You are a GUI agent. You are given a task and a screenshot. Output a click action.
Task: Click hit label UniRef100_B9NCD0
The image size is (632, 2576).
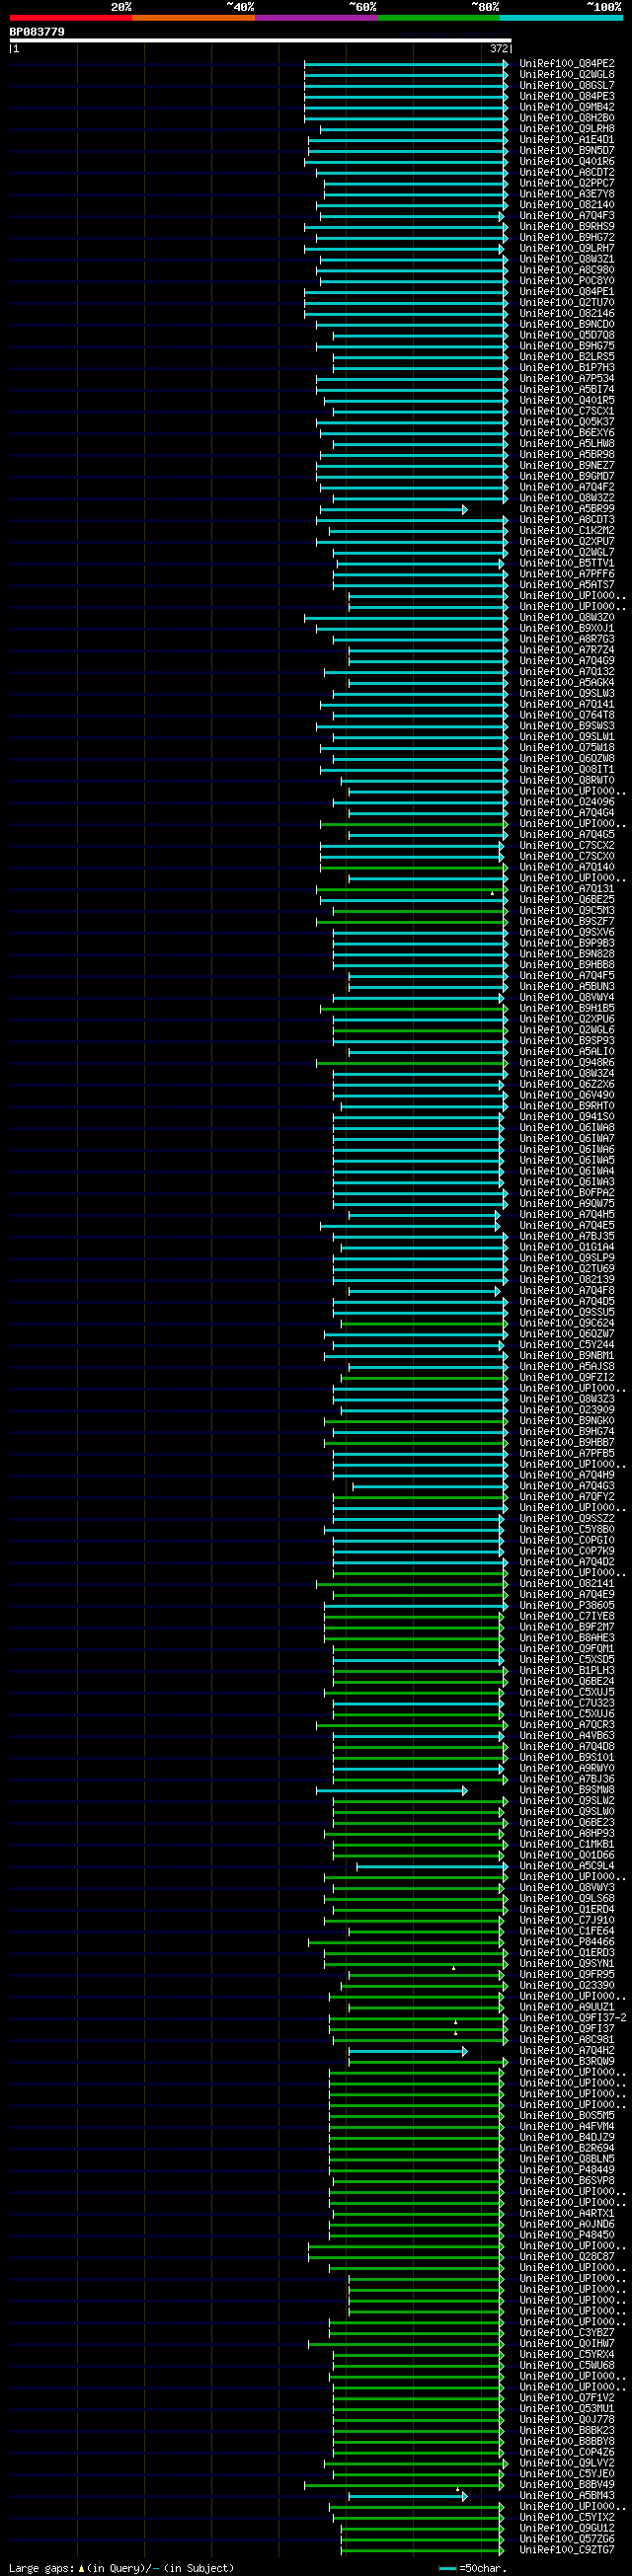(x=567, y=325)
